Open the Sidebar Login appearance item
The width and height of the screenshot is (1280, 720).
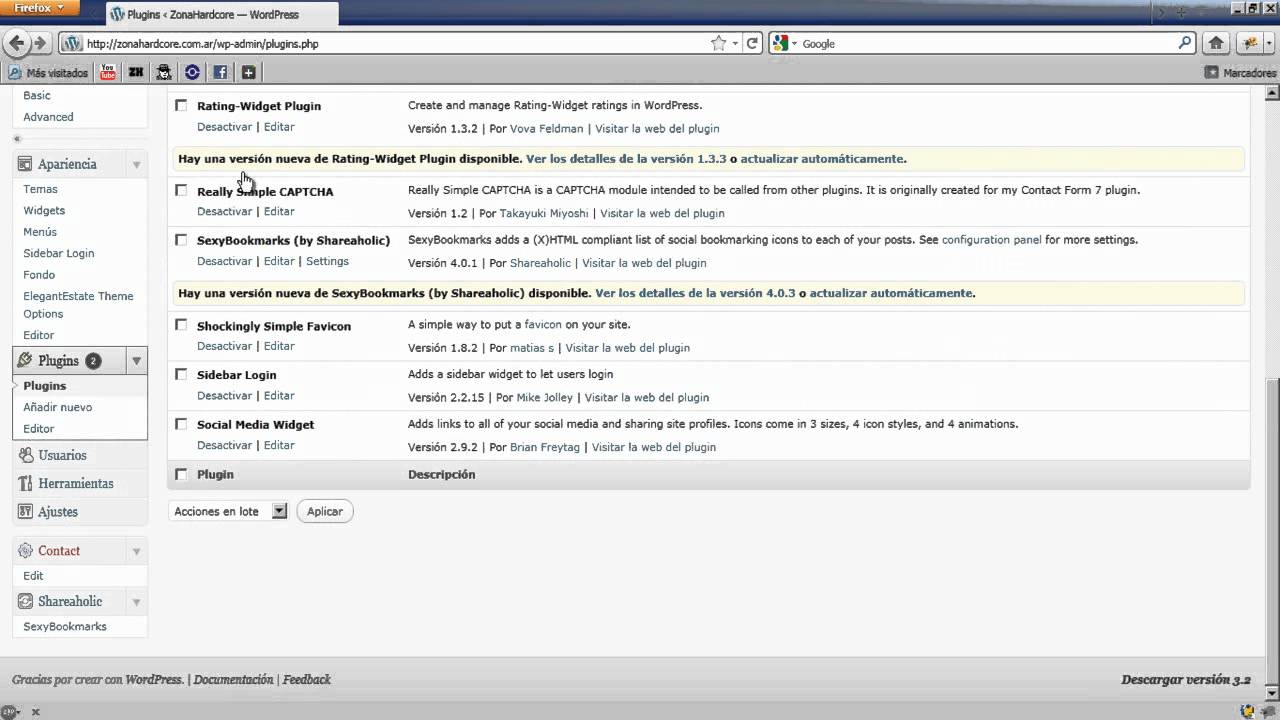coord(59,253)
